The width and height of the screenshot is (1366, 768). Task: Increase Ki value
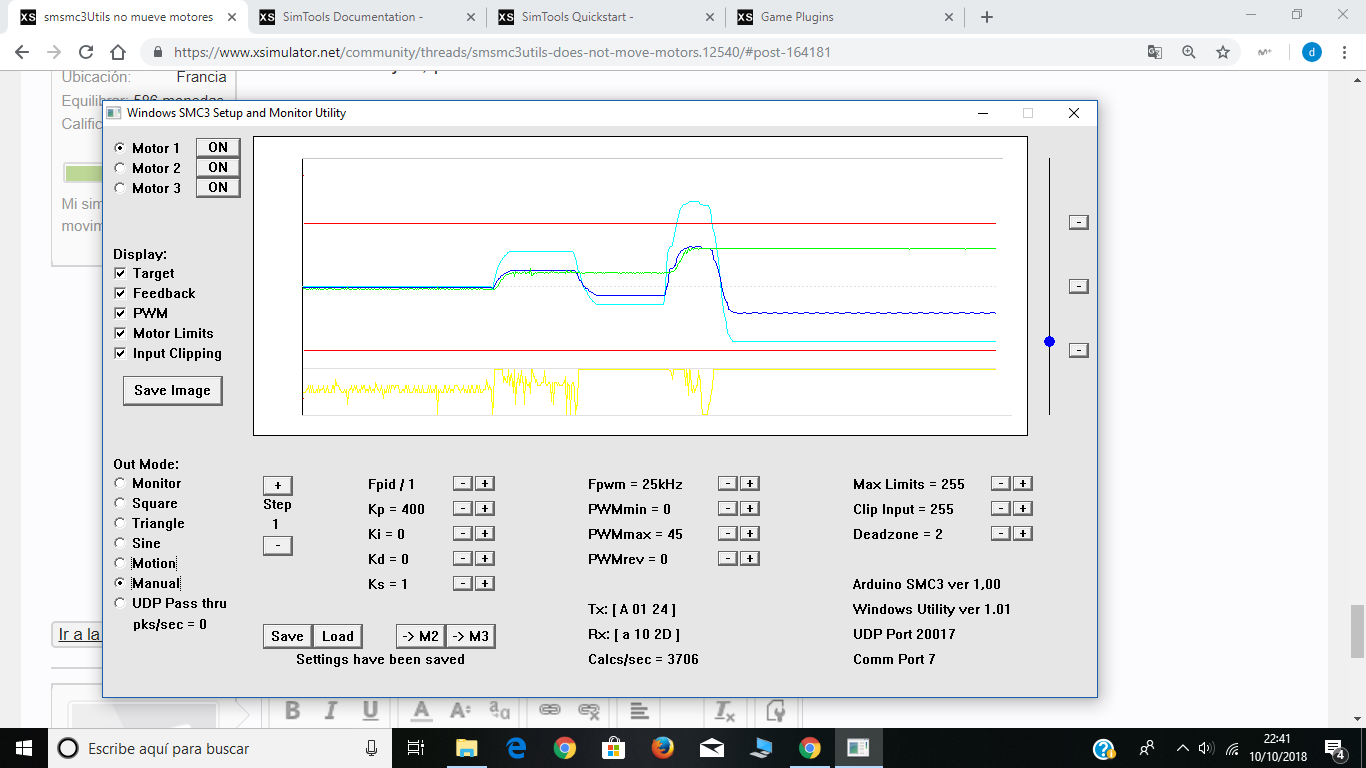(484, 533)
